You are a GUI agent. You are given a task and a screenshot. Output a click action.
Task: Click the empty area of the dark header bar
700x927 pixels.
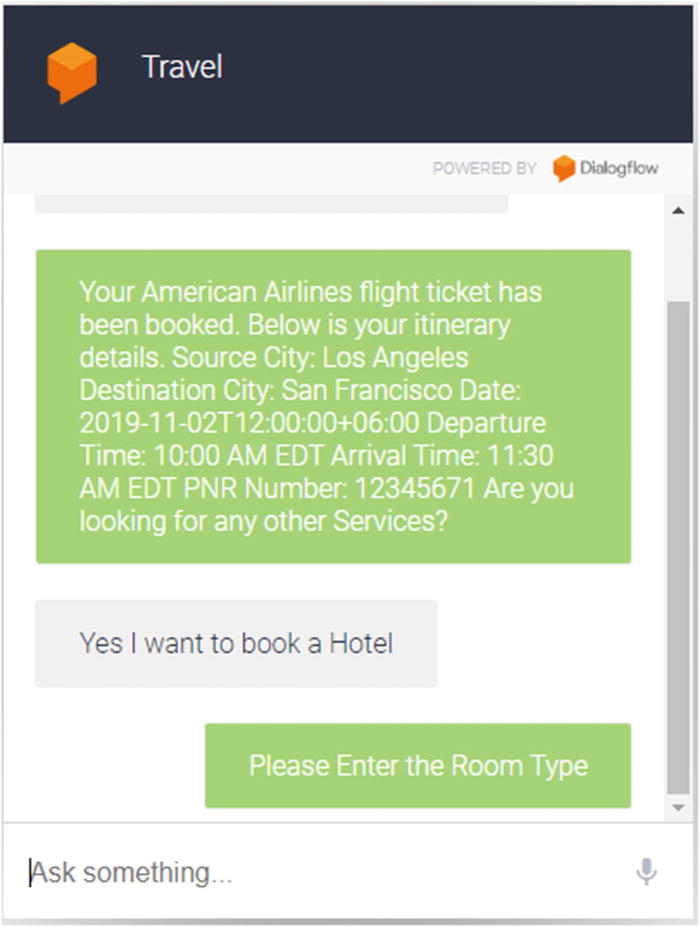pos(461,74)
